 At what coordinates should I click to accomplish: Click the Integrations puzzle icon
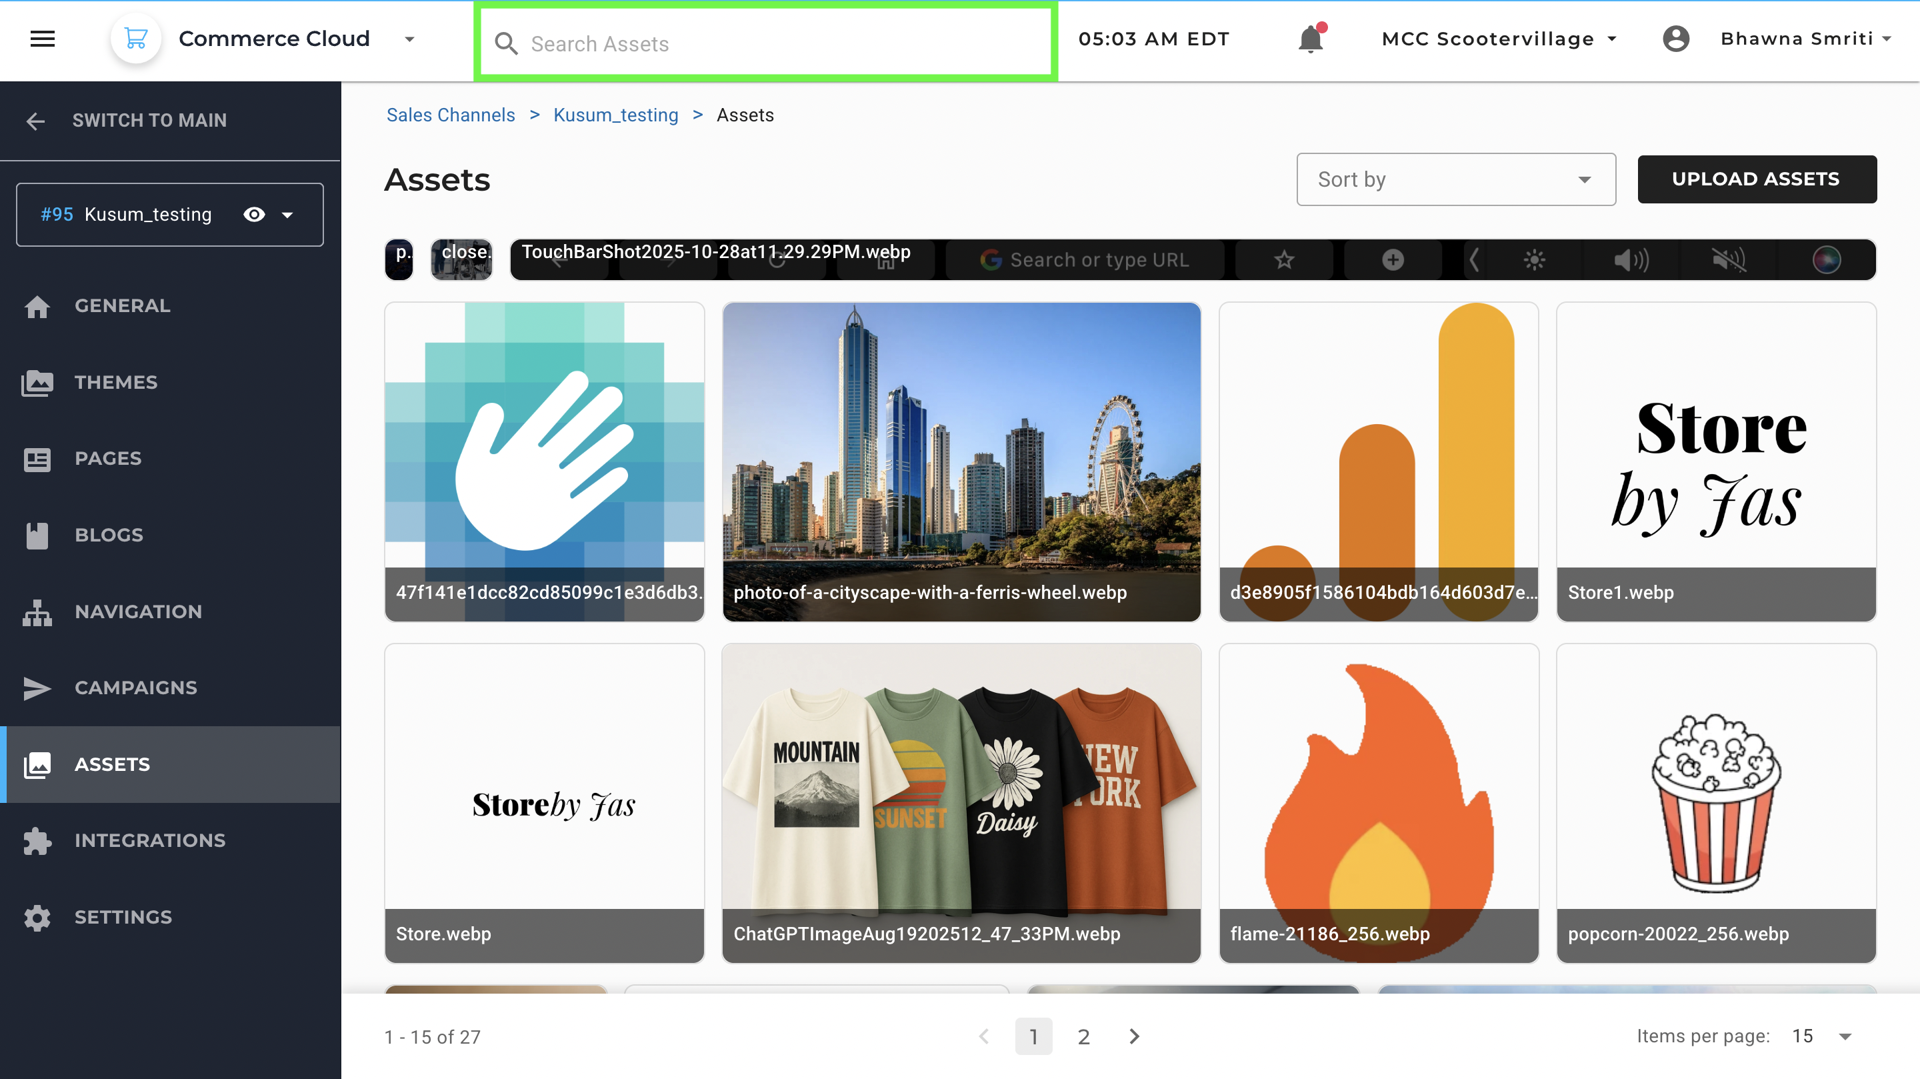[x=37, y=841]
